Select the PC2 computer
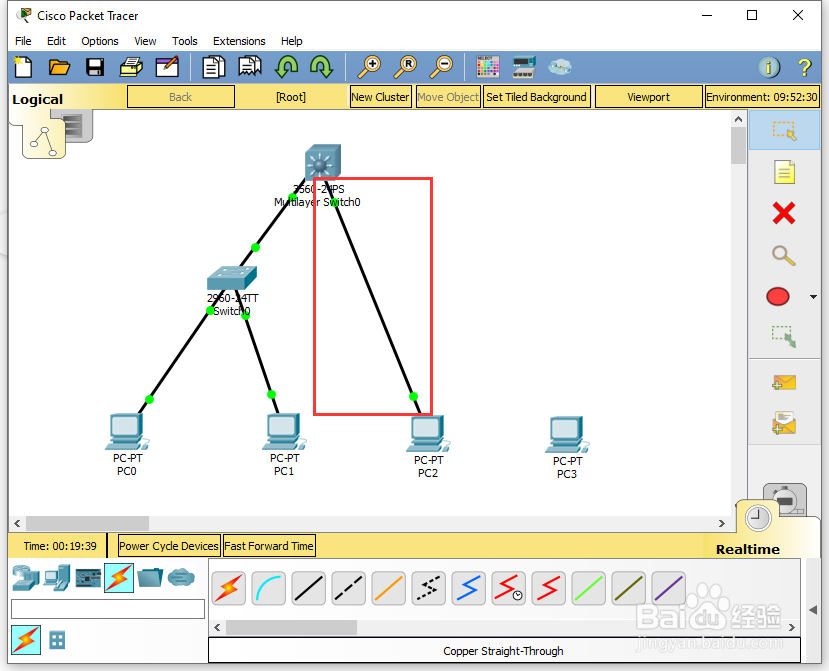The image size is (829, 671). point(428,434)
